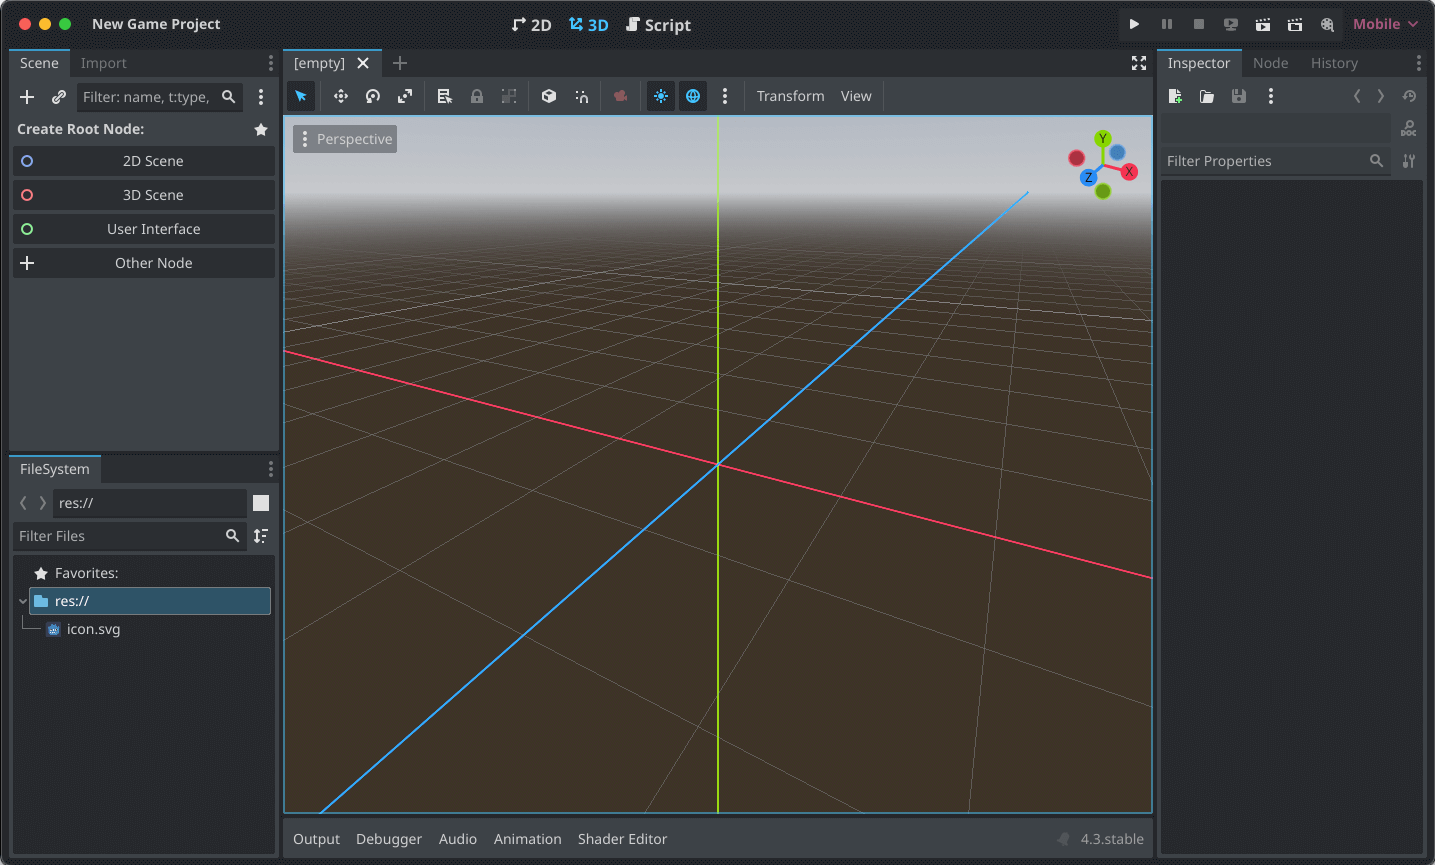Run the project with play button
This screenshot has height=865, width=1435.
1134,24
